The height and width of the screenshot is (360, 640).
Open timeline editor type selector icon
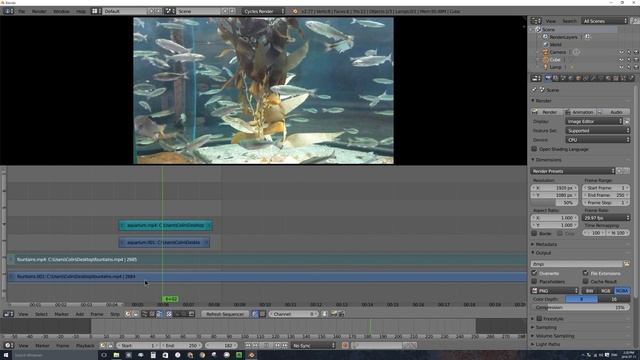[9, 346]
